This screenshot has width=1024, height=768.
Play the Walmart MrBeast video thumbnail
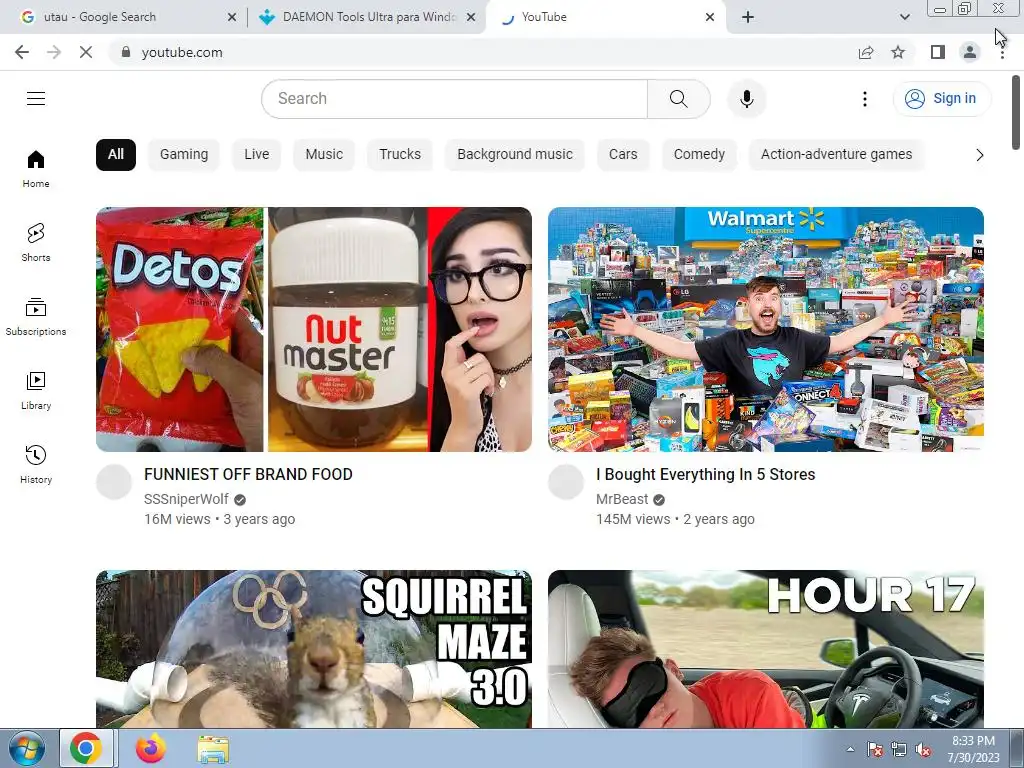point(765,329)
